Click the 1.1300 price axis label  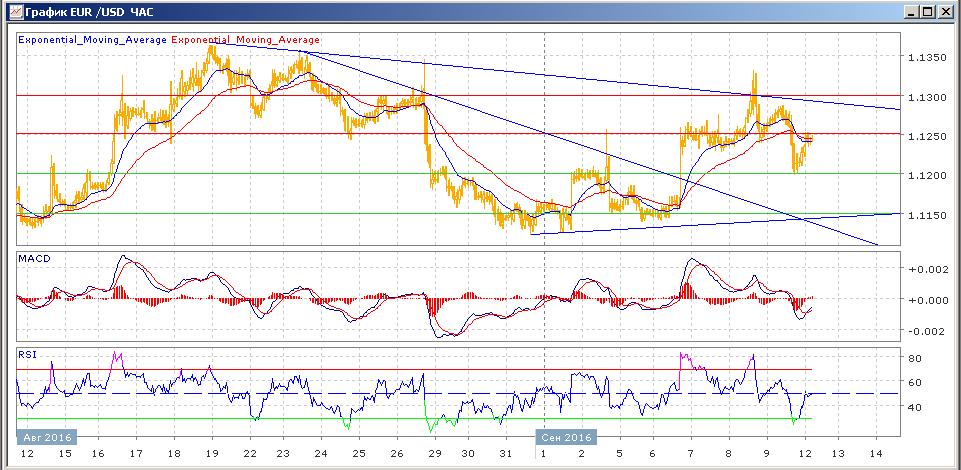[x=926, y=97]
